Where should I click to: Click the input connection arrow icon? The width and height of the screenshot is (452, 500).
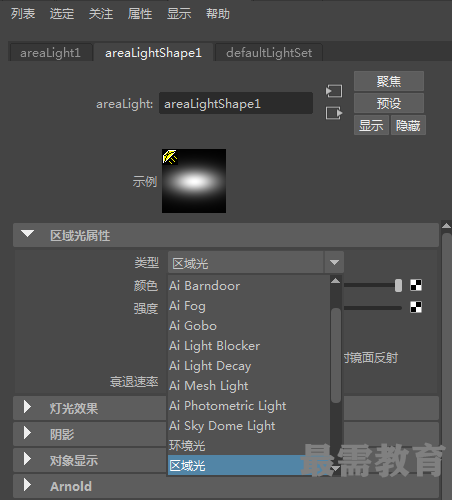[x=334, y=91]
